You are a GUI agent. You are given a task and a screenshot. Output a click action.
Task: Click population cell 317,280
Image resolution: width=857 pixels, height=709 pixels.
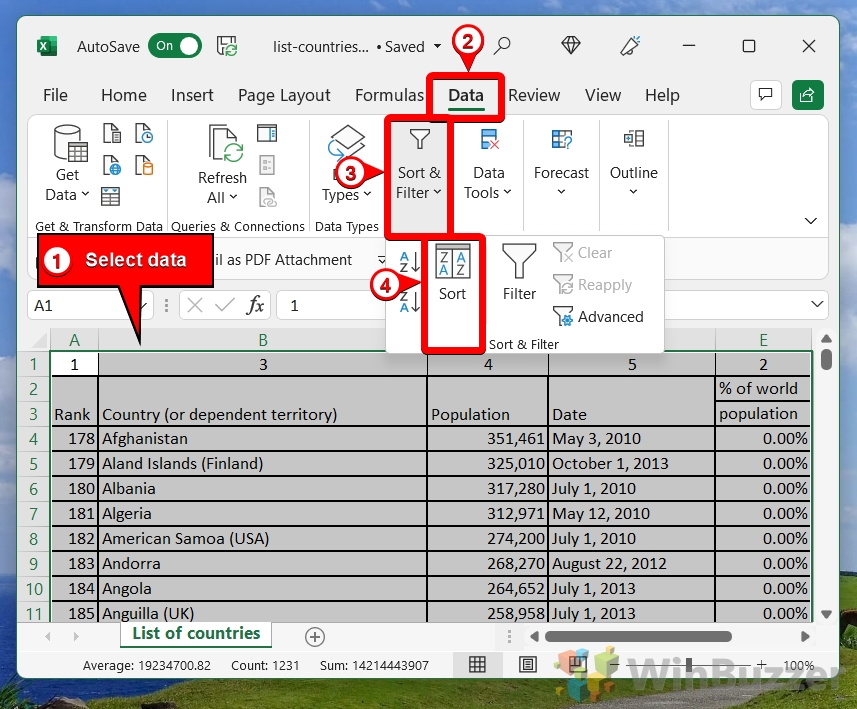click(x=488, y=489)
